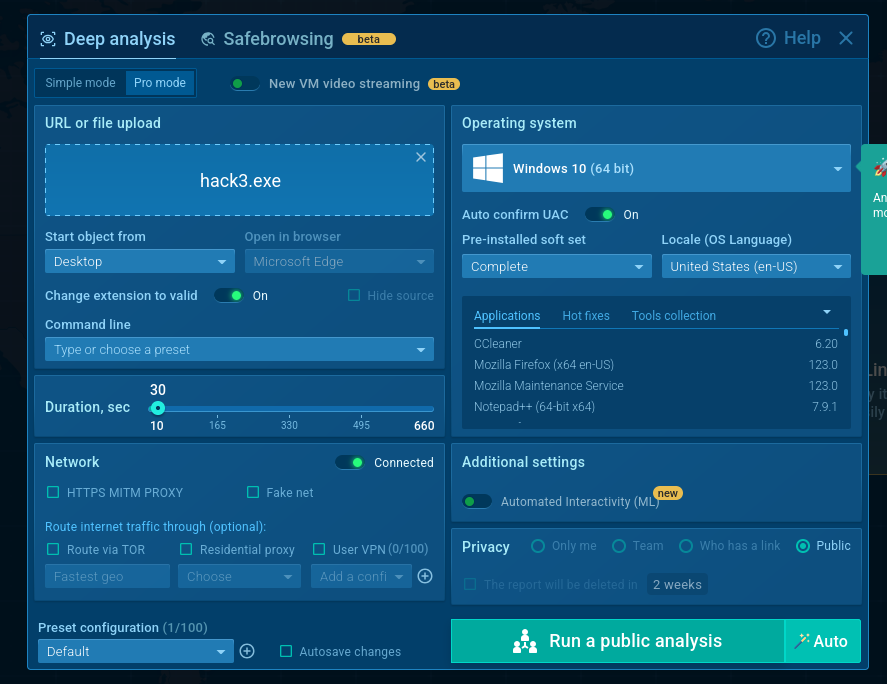Toggle New VM video streaming switch
Screen dimensions: 887x684
(244, 84)
